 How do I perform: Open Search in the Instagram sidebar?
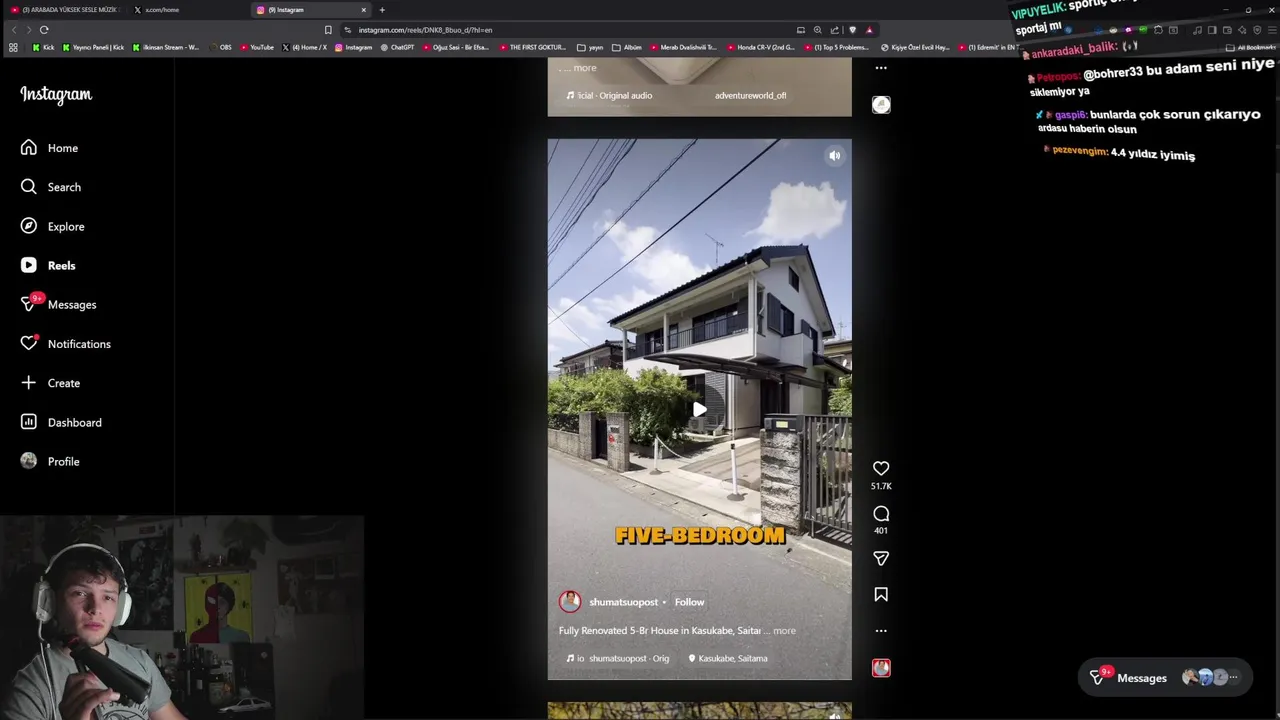[50, 187]
